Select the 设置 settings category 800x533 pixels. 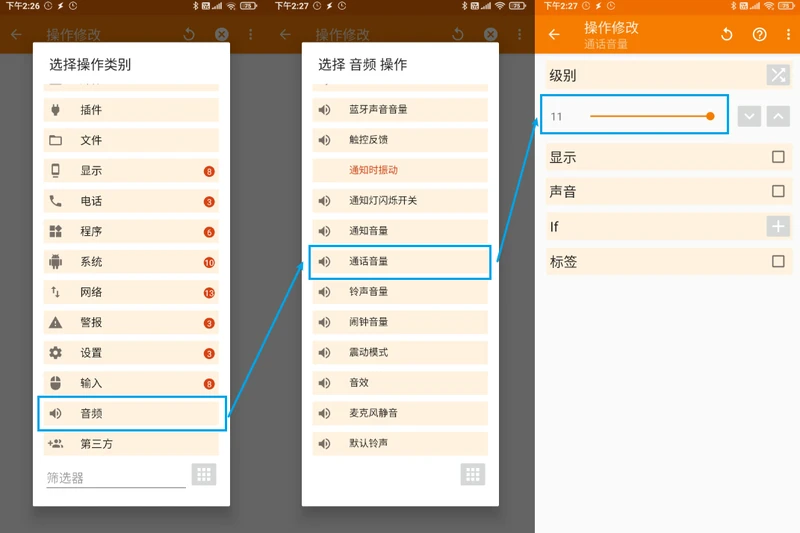pos(131,352)
